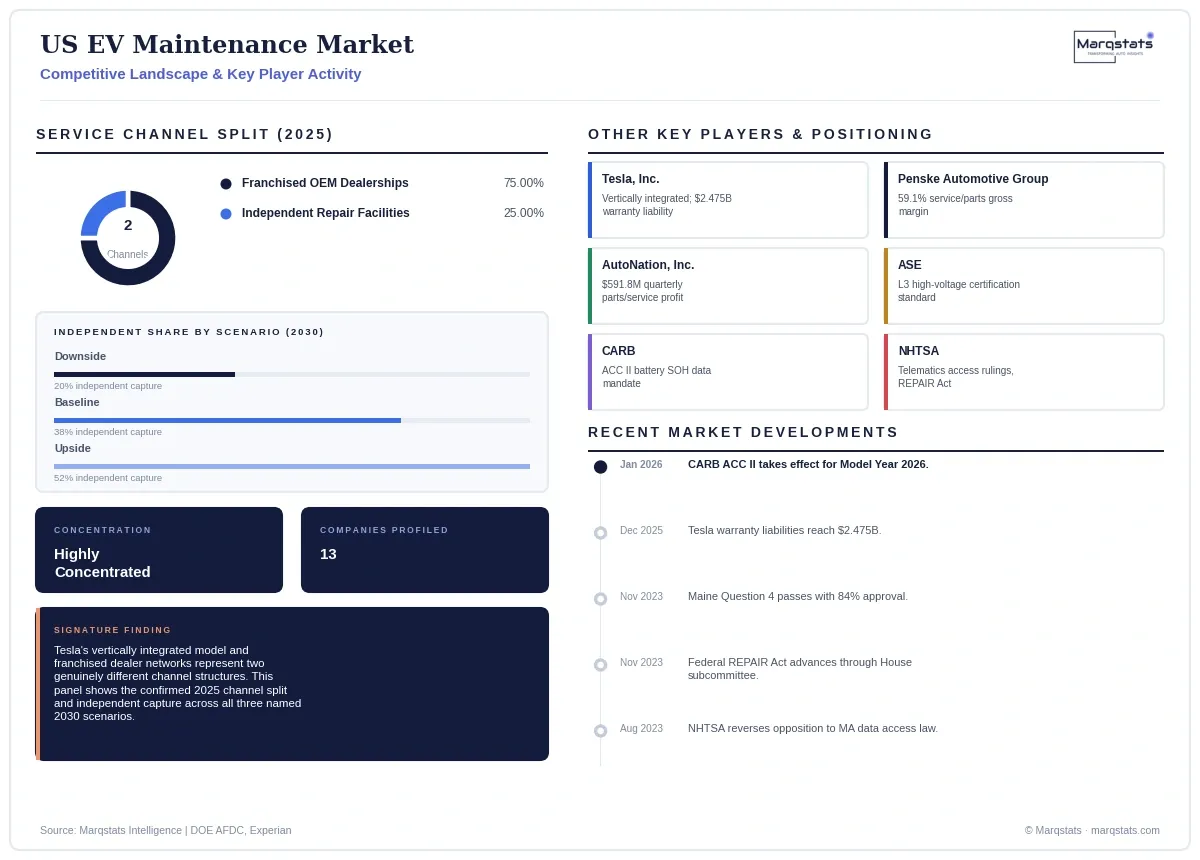Click the 38% independent capture text

point(108,432)
